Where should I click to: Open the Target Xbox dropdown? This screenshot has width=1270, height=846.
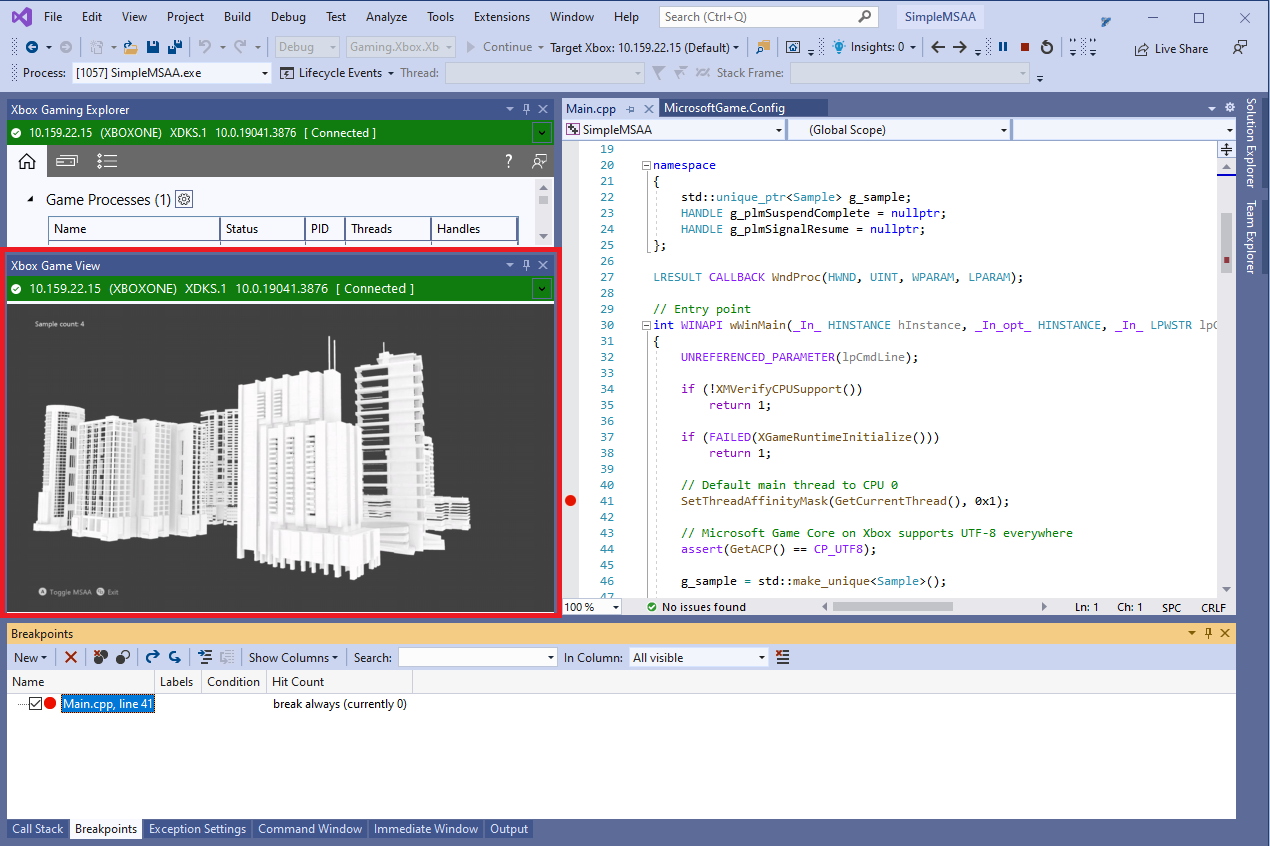coord(645,47)
